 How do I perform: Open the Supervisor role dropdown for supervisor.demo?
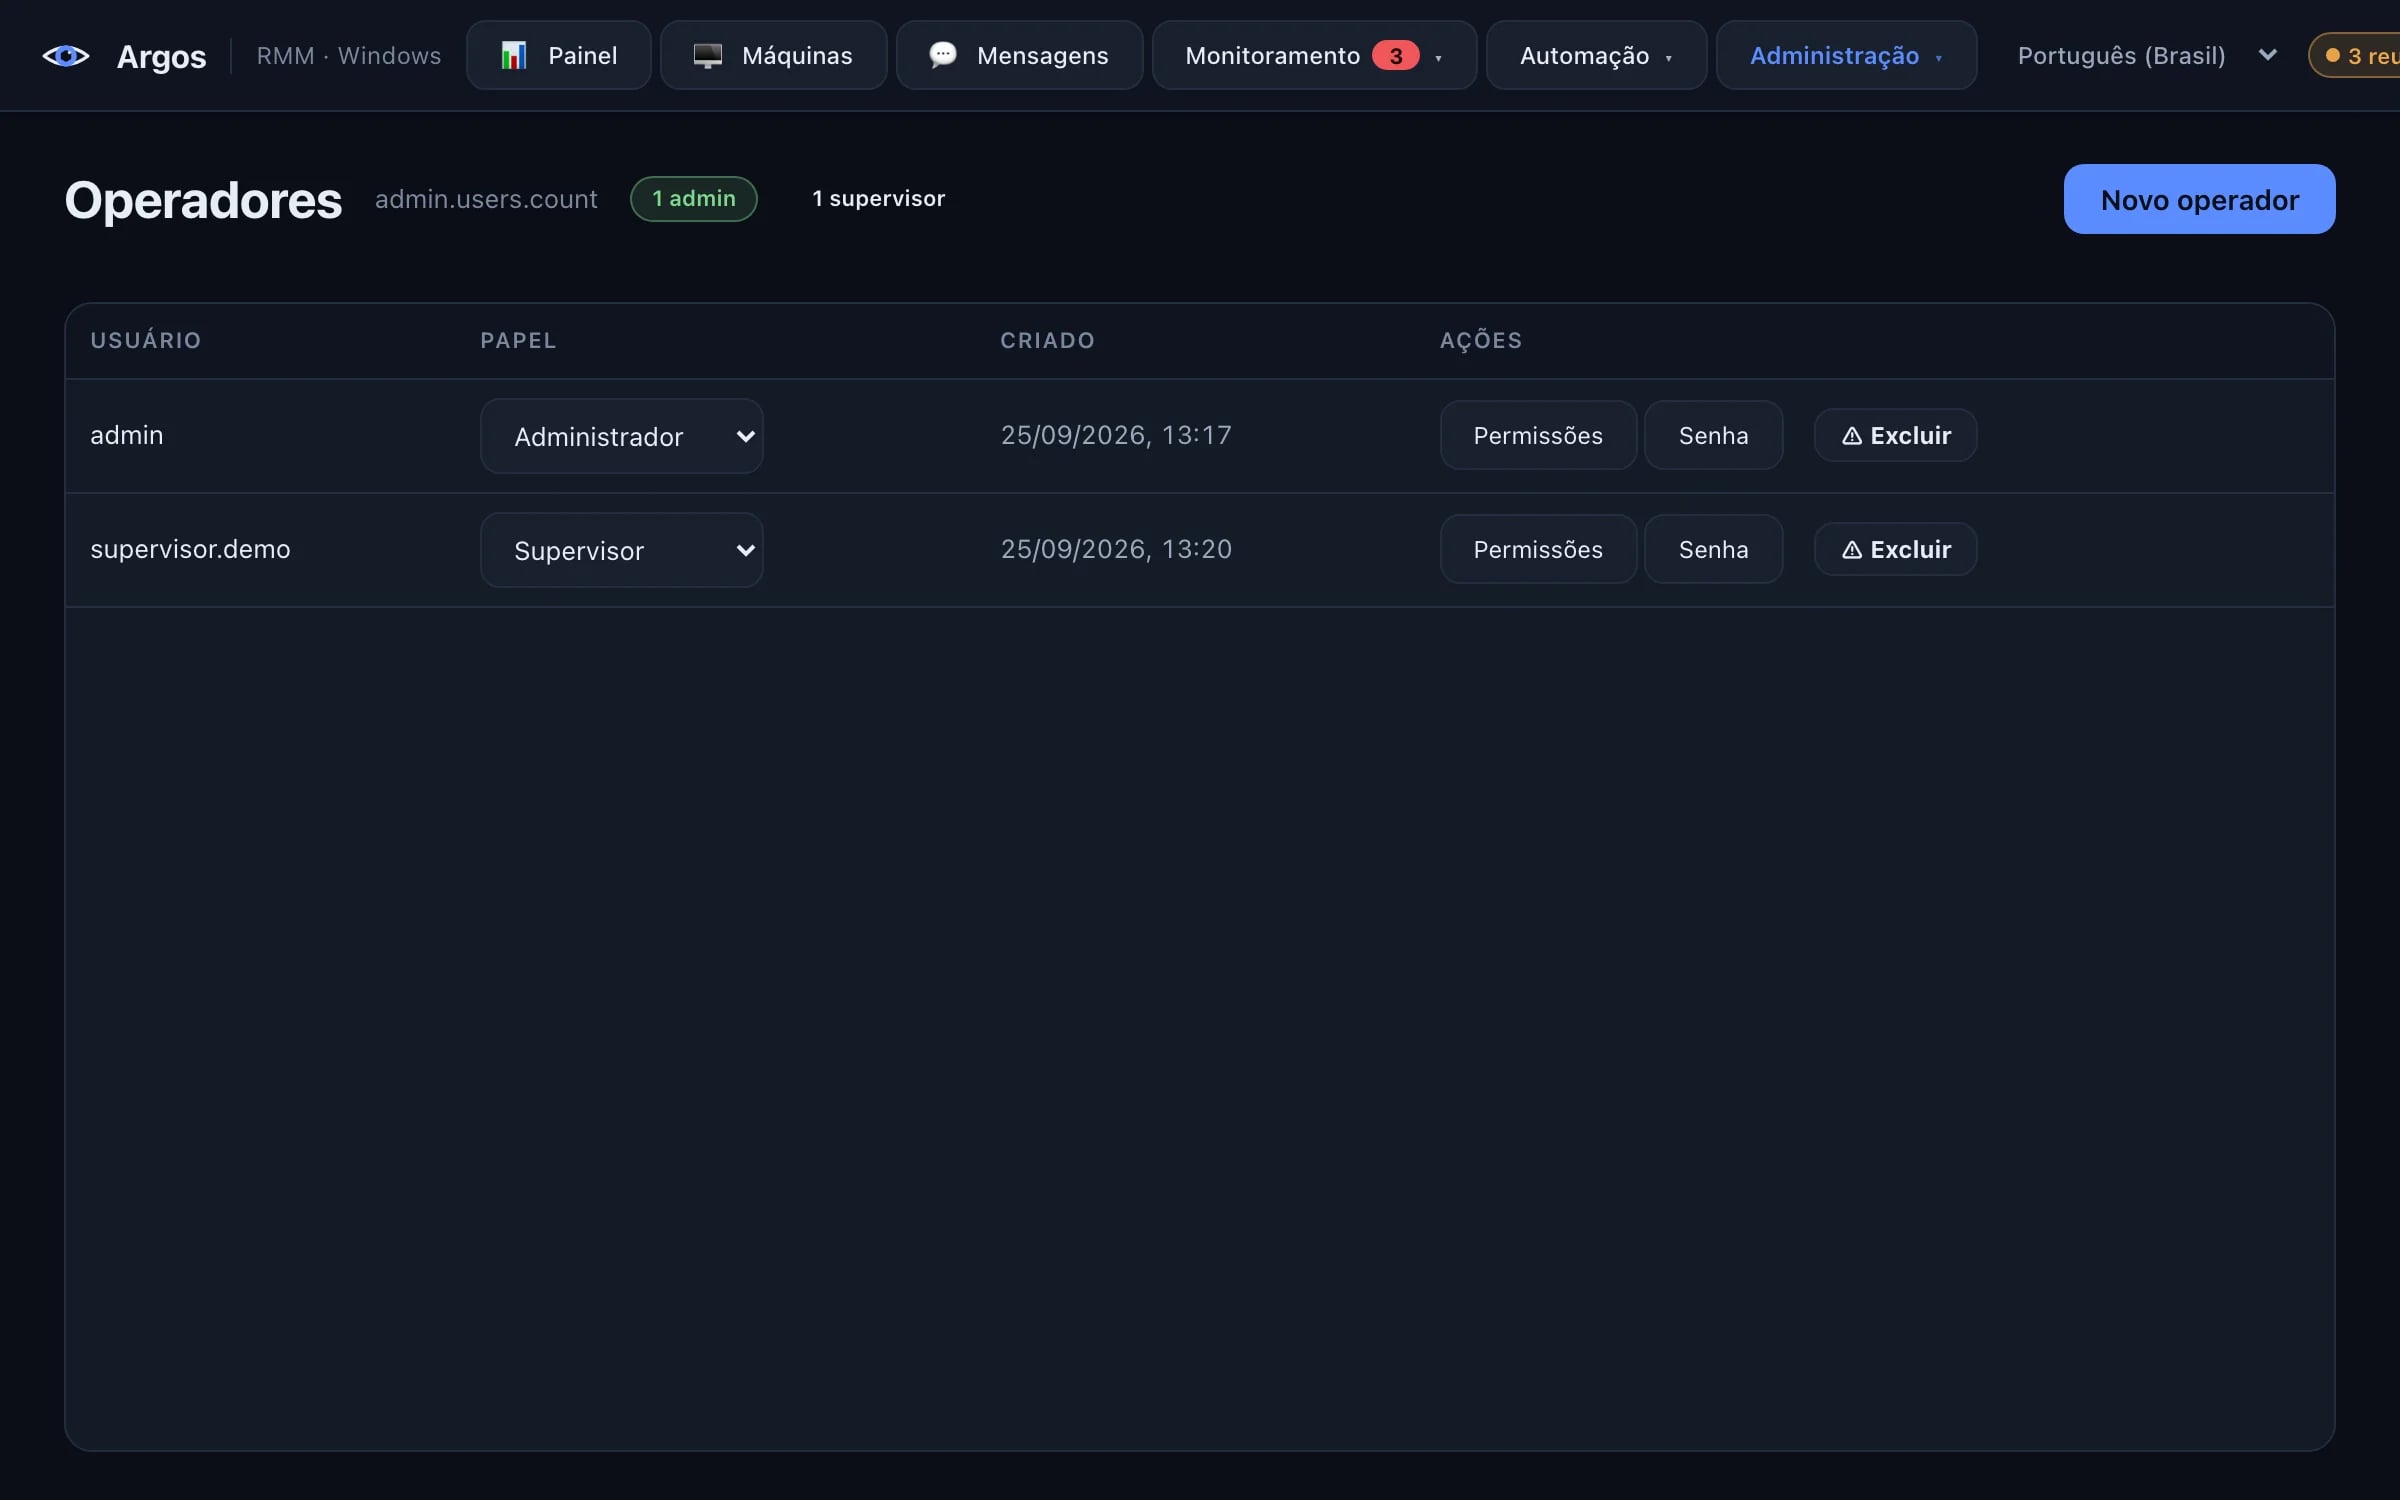click(621, 550)
